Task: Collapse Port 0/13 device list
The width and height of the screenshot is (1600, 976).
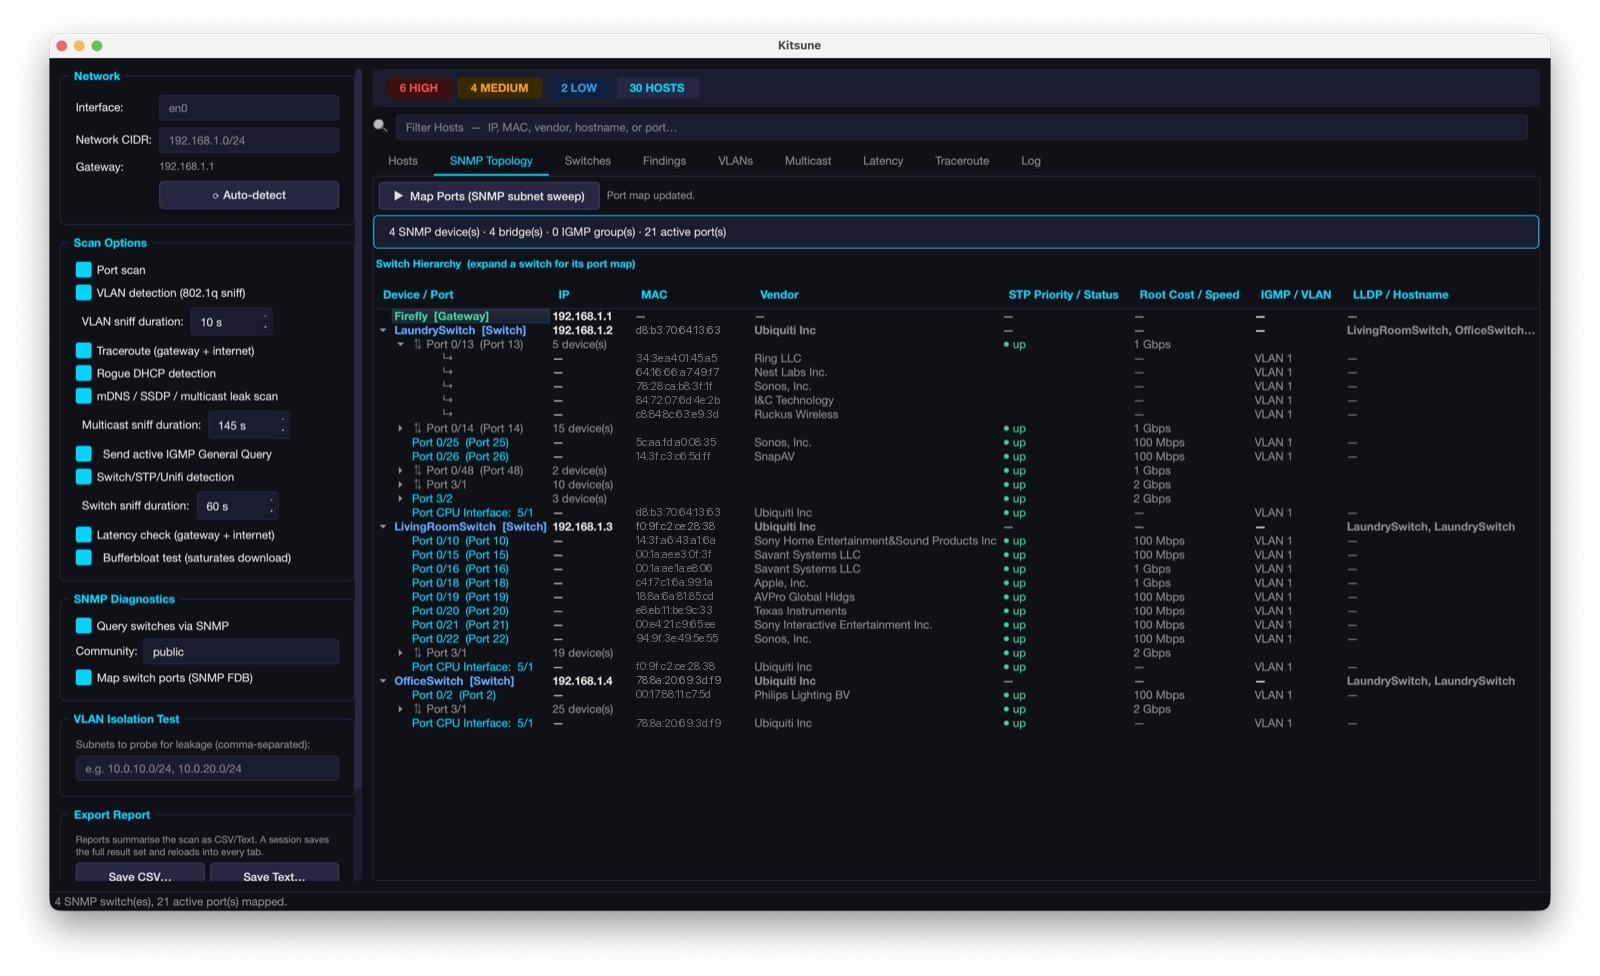Action: 401,344
